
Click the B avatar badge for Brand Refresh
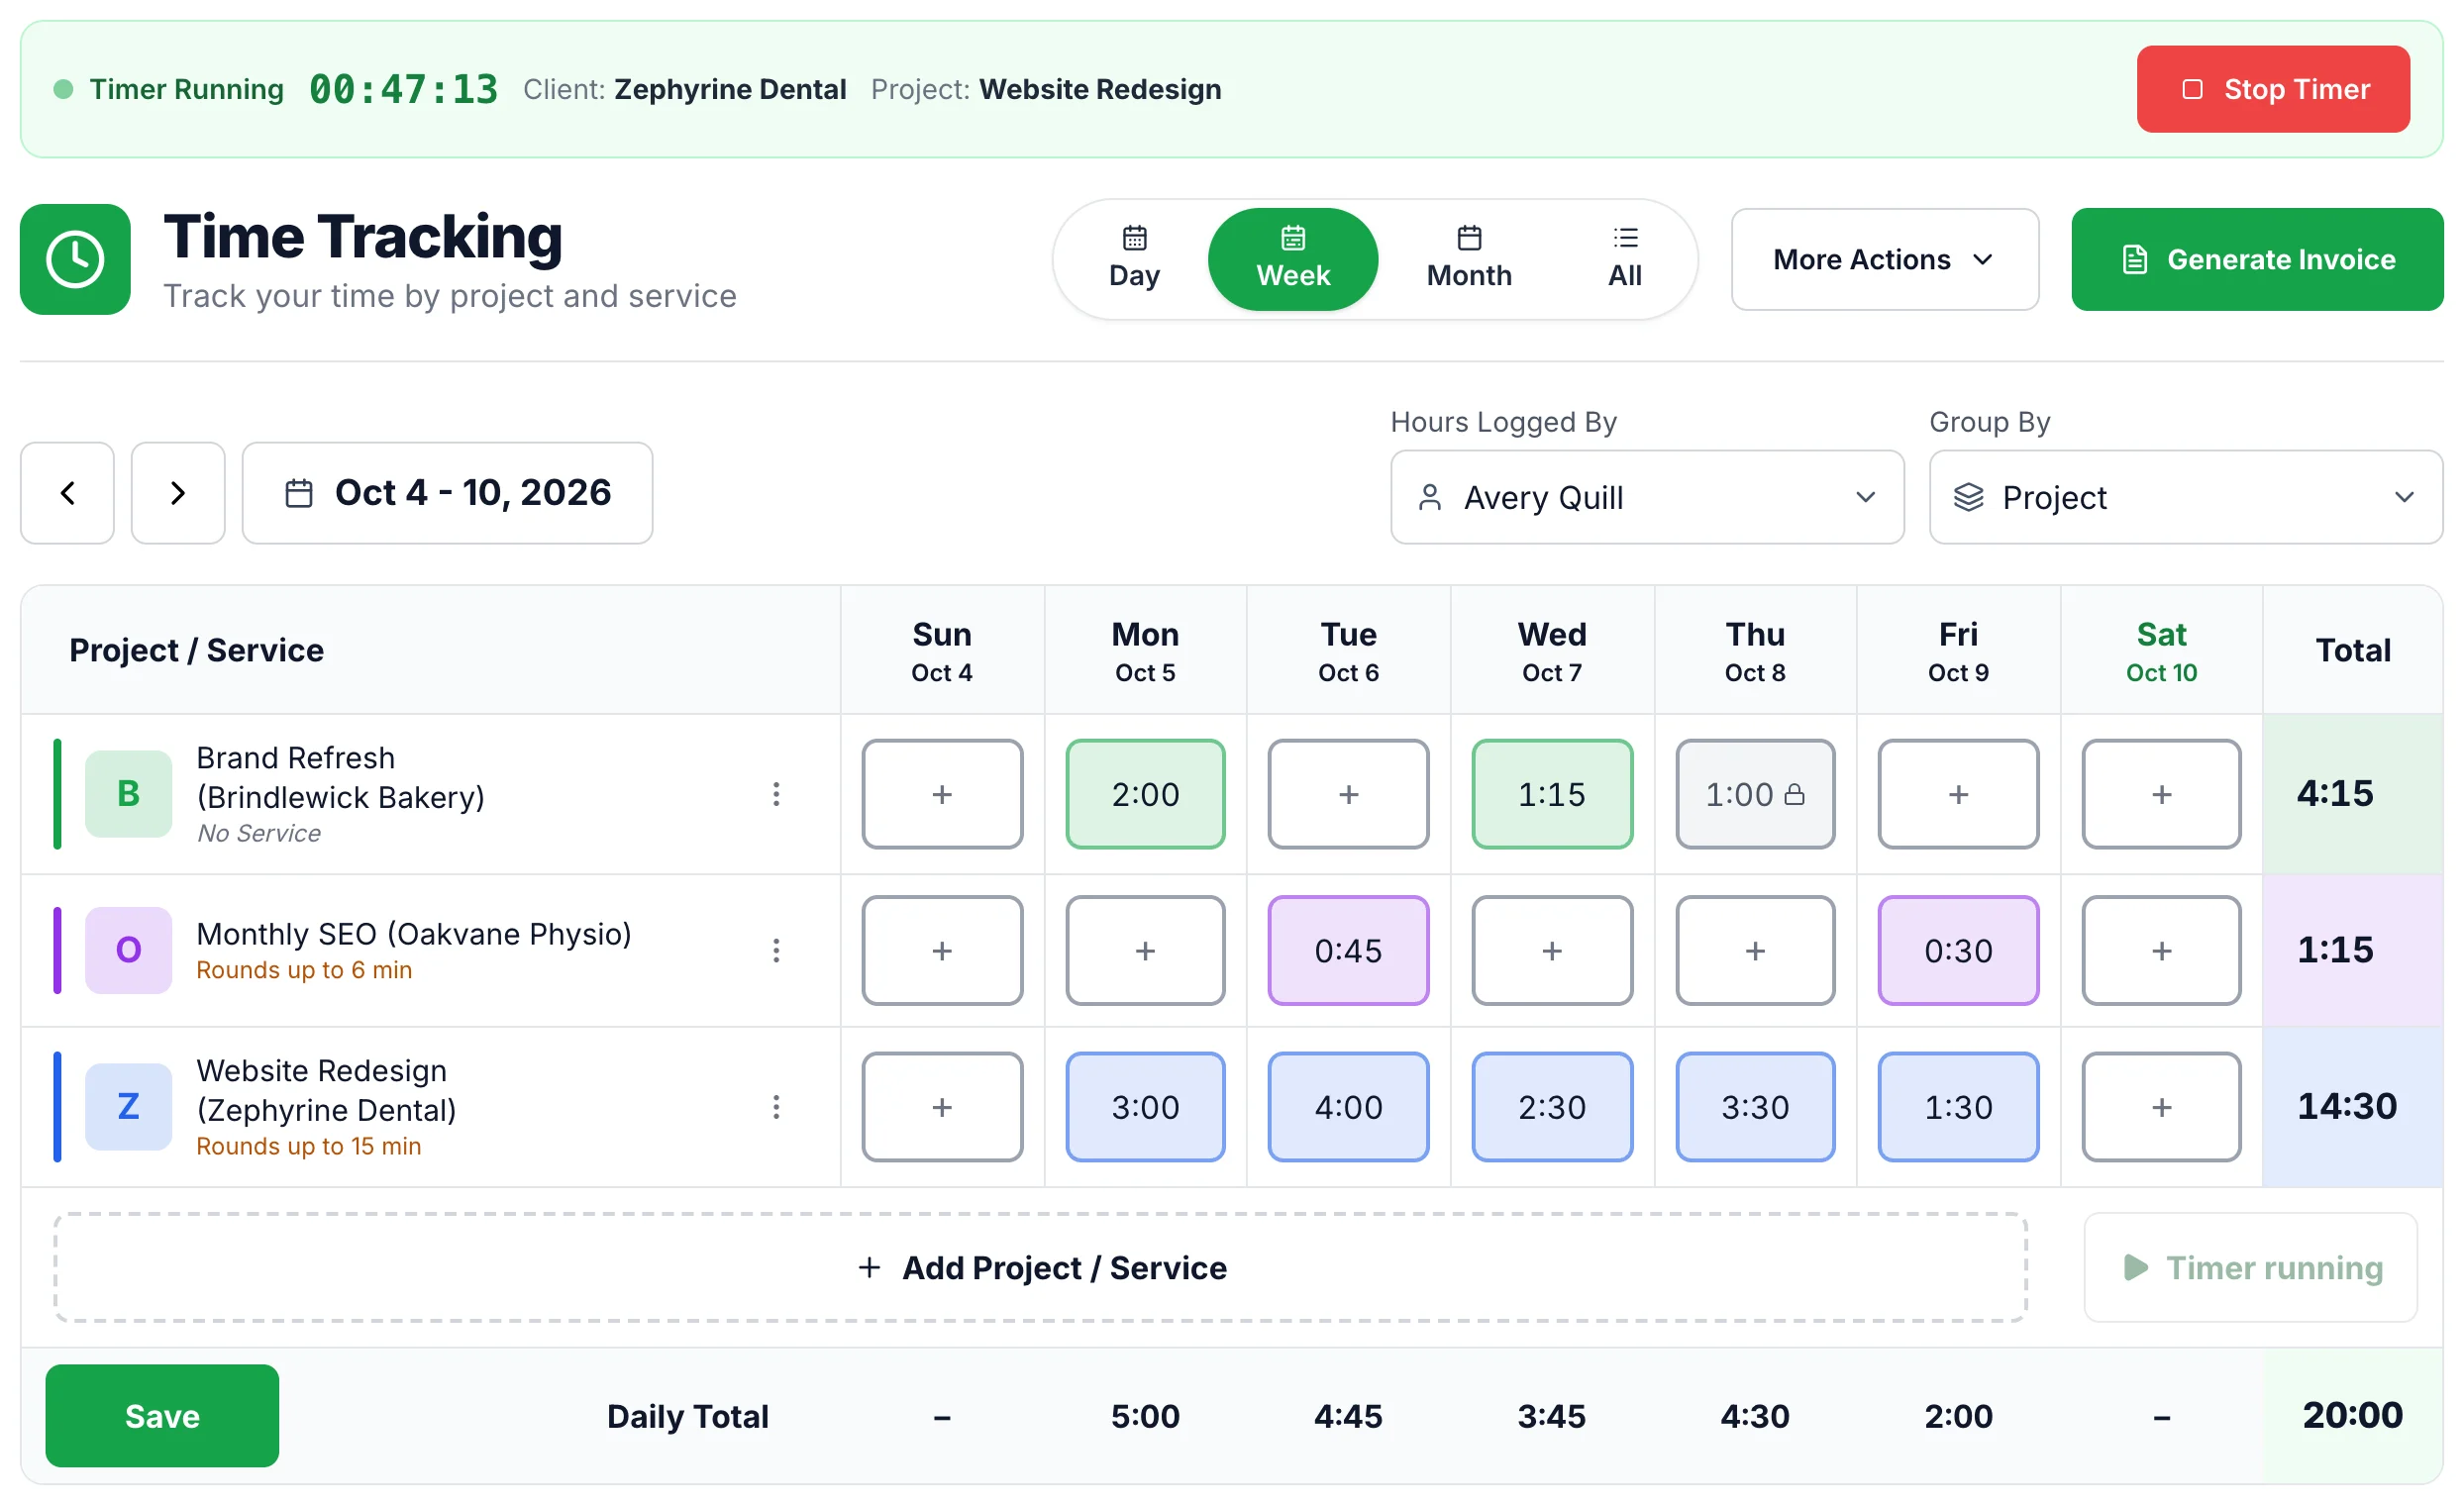tap(129, 794)
